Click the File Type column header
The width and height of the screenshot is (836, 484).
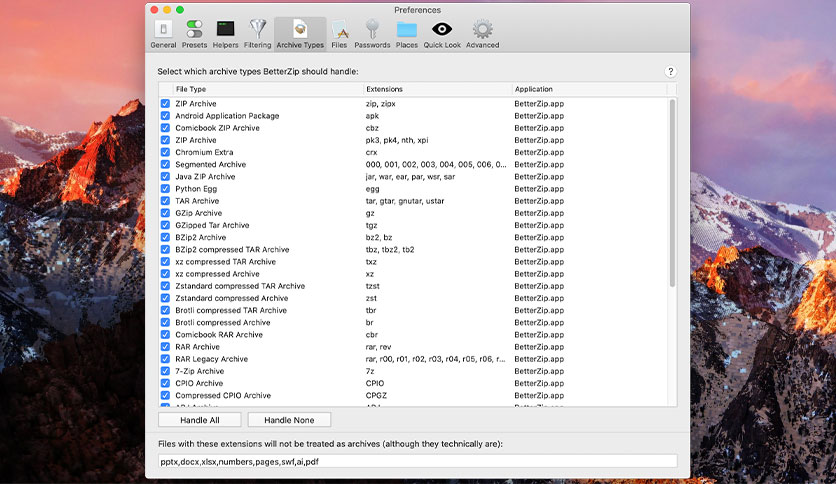coord(268,89)
